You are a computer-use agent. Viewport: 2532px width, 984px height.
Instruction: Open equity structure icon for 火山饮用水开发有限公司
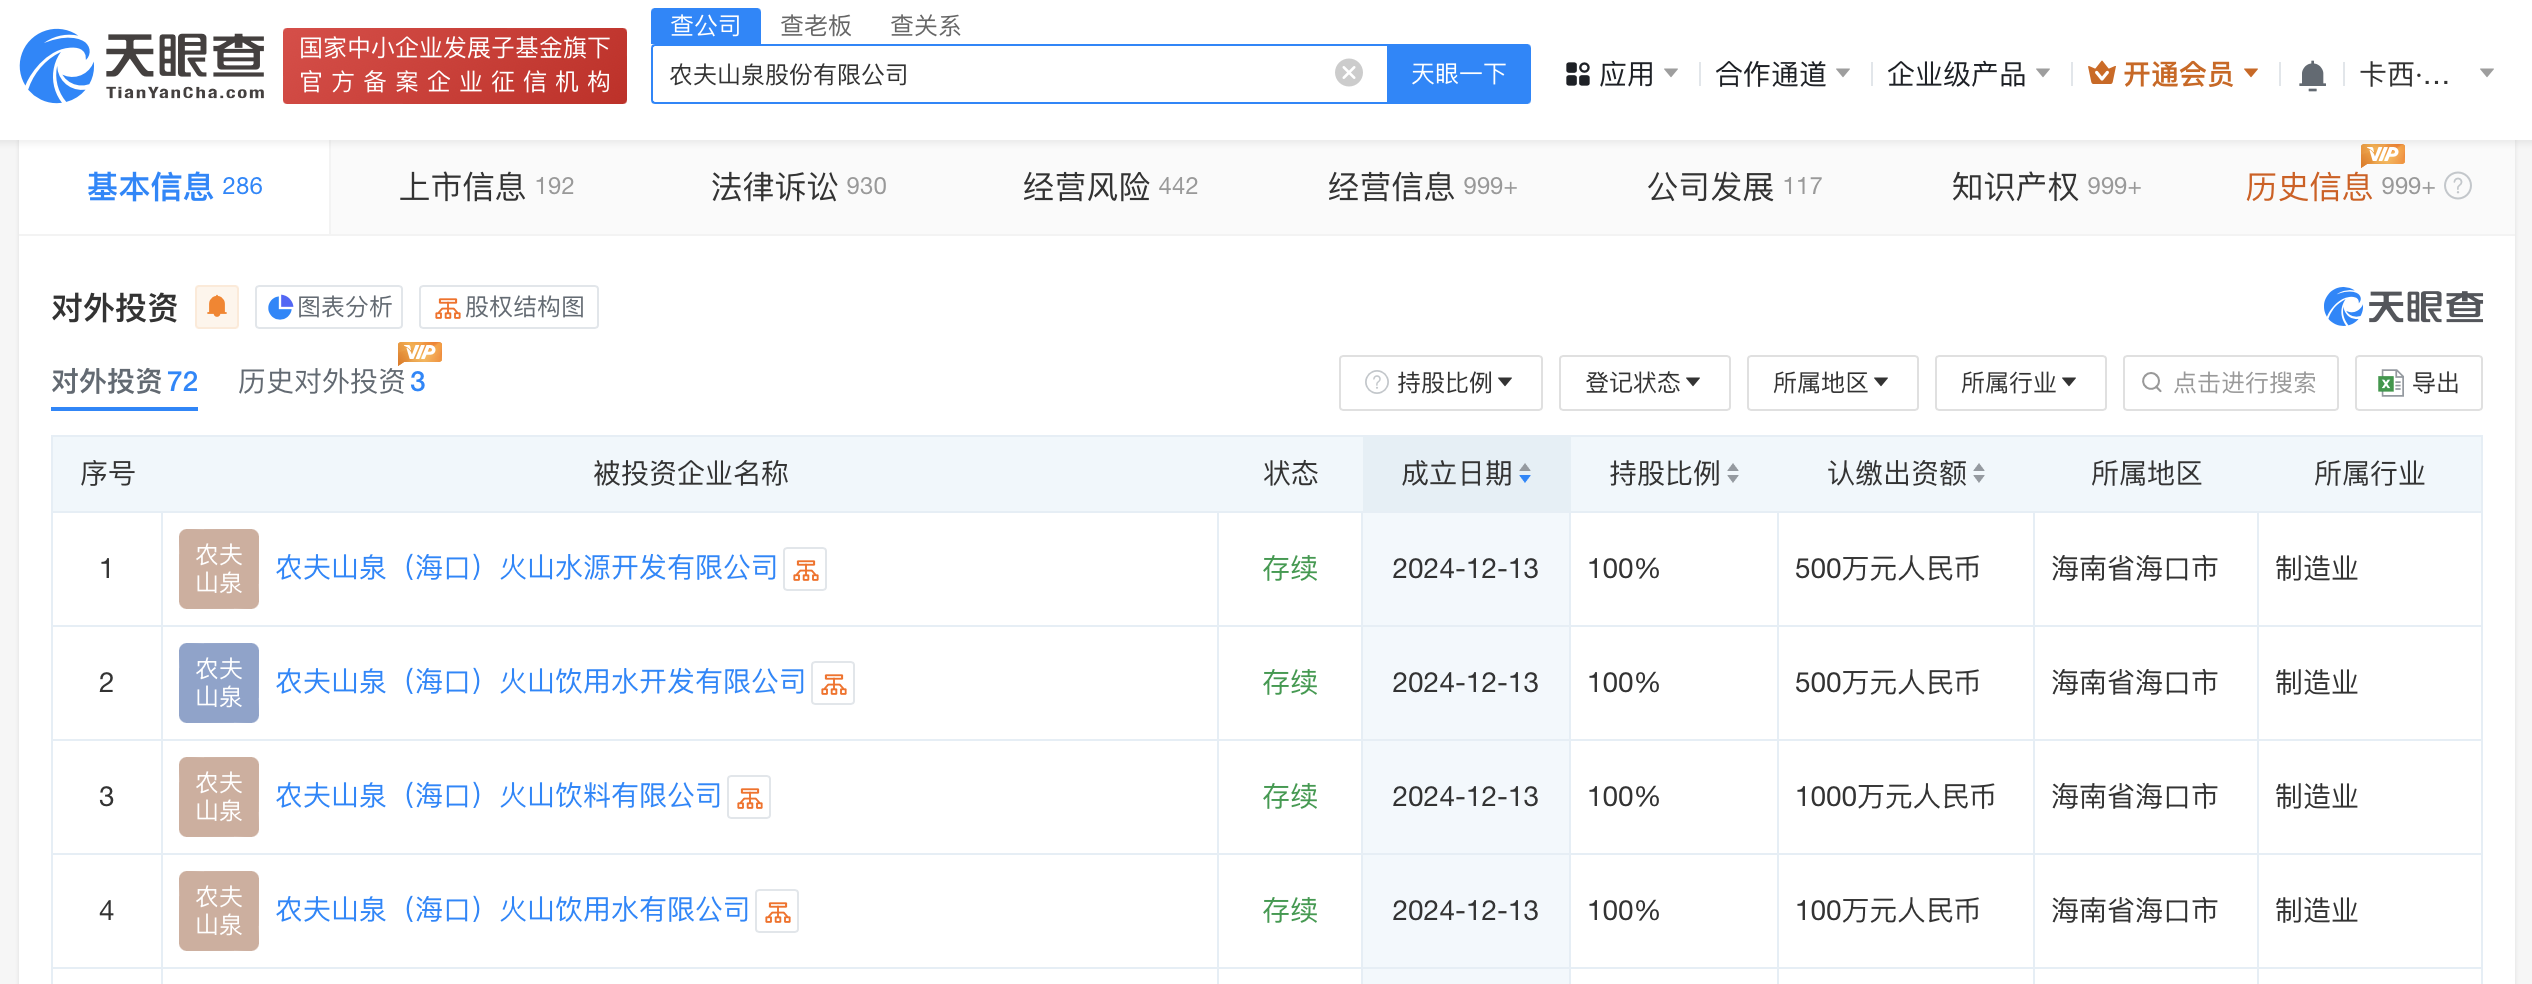[x=833, y=684]
